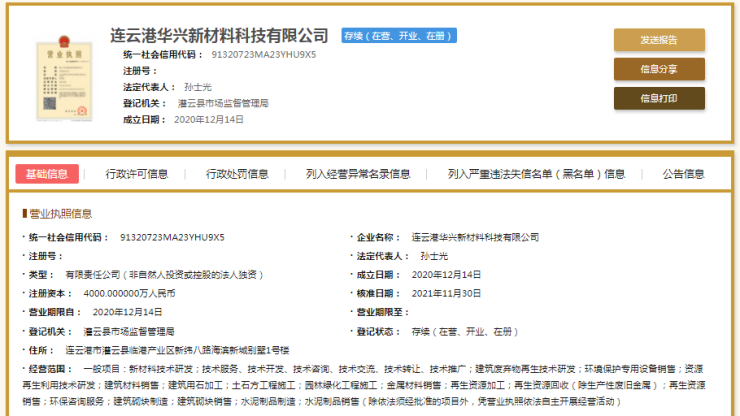Viewport: 740px width, 416px height.
Task: Select the 基础信息 tab
Action: point(47,174)
